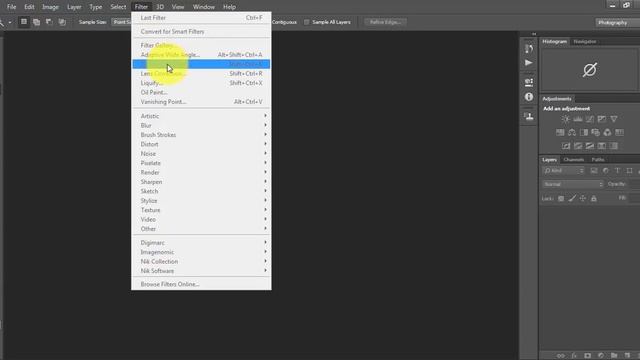Add a Curves adjustment

click(x=590, y=119)
